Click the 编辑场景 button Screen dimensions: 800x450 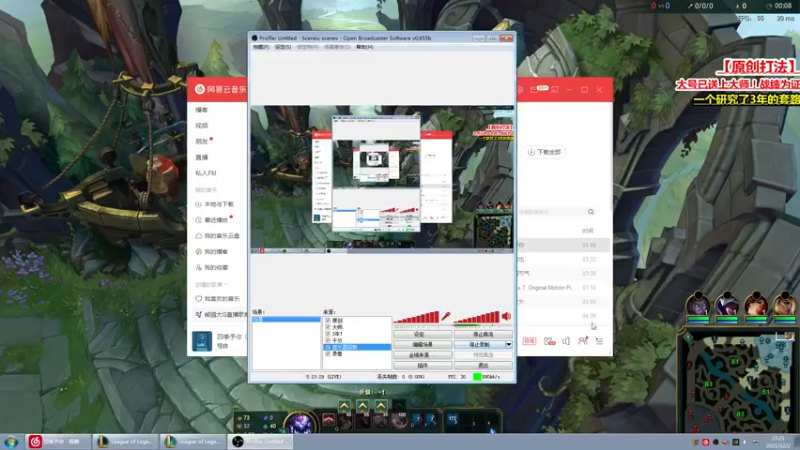(422, 345)
